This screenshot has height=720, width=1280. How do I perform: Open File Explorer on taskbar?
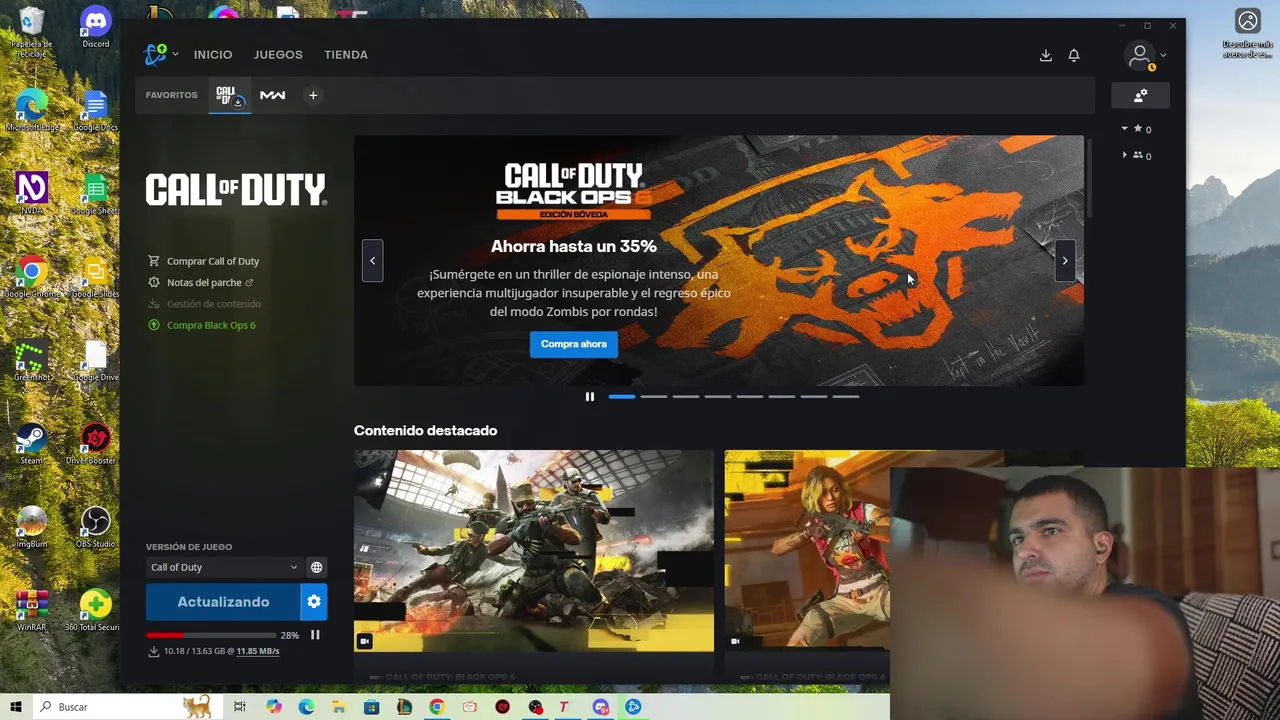[x=338, y=707]
